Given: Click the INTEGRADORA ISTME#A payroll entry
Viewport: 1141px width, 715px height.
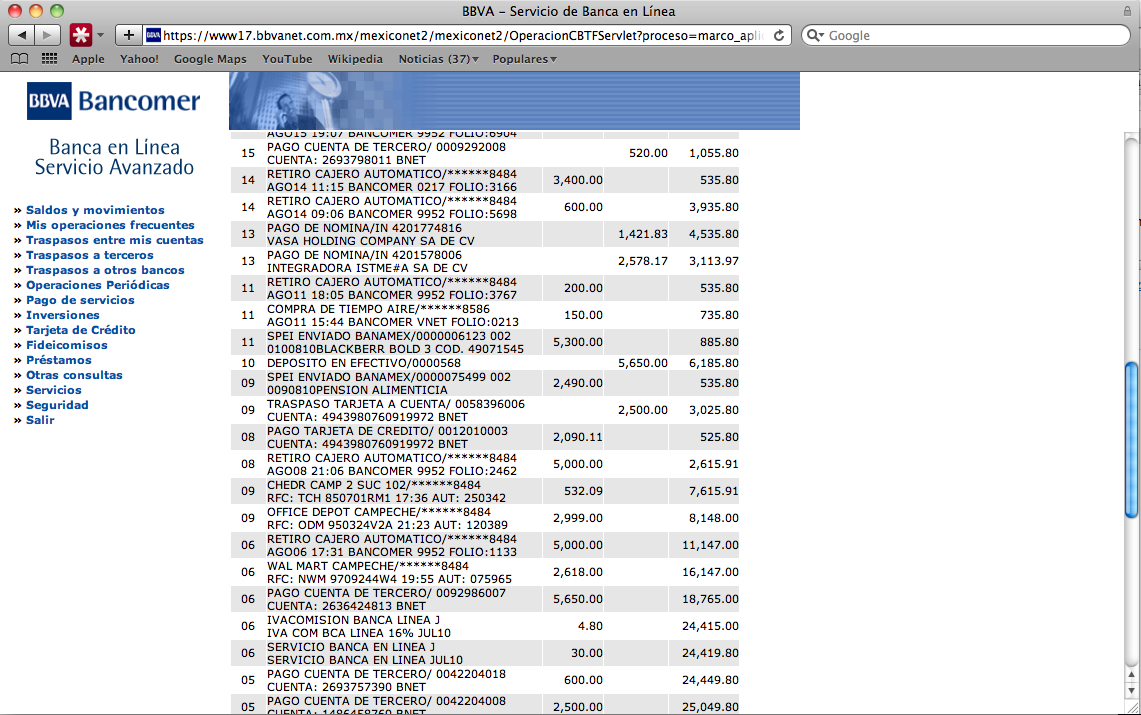Looking at the screenshot, I should 367,261.
